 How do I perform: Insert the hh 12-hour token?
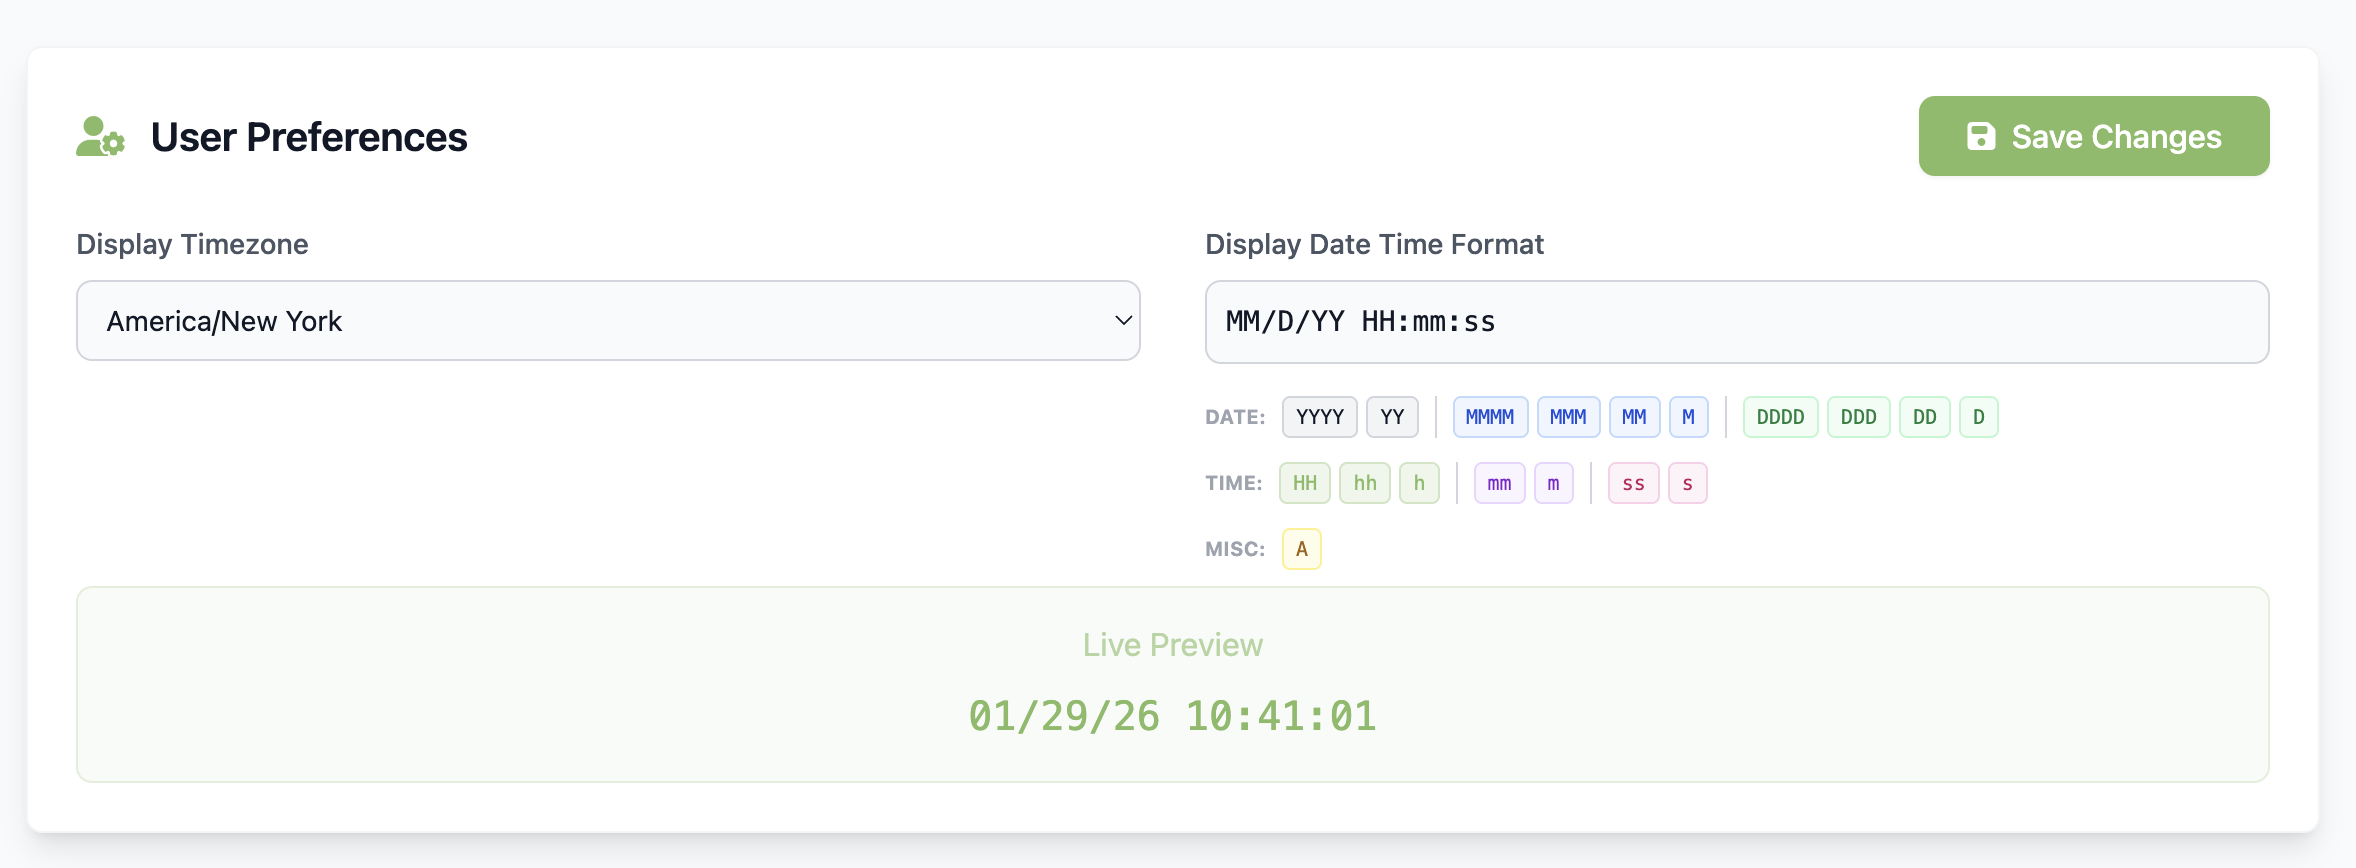tap(1365, 483)
